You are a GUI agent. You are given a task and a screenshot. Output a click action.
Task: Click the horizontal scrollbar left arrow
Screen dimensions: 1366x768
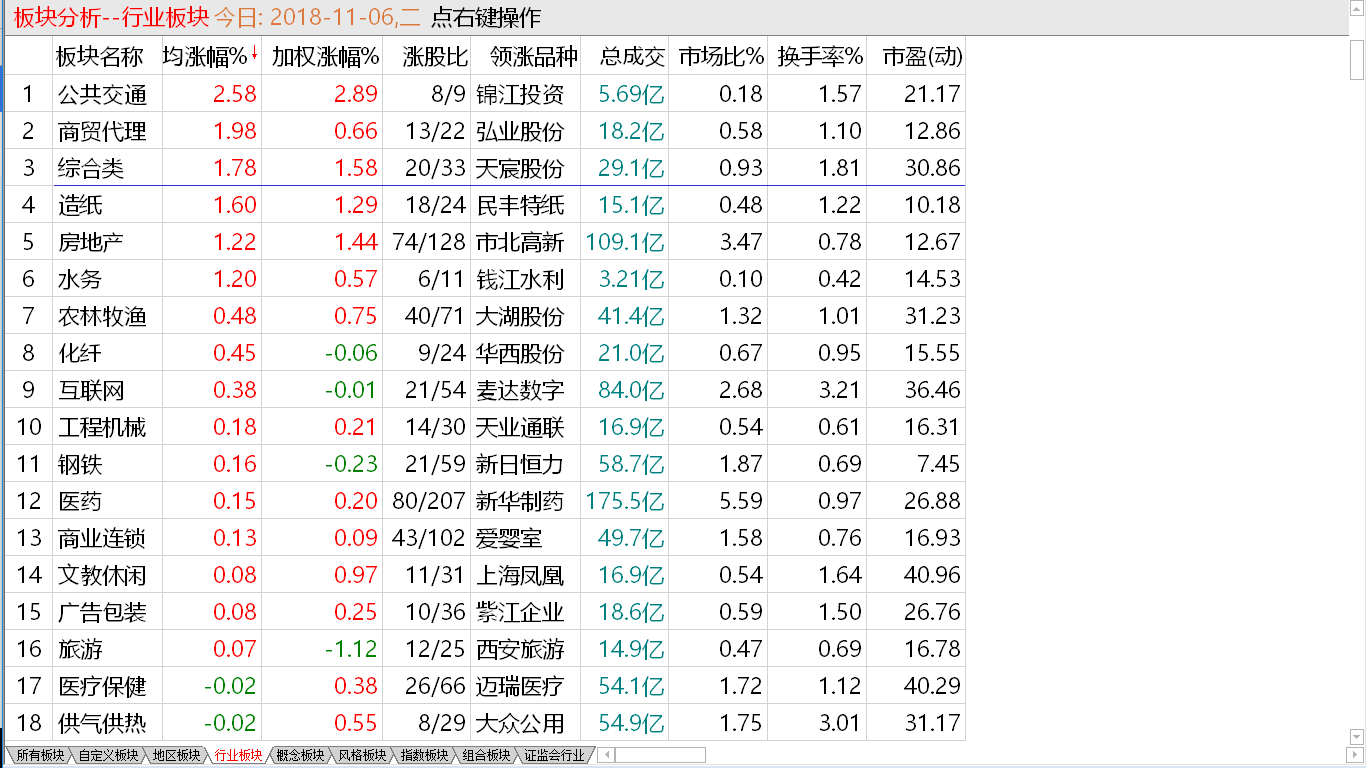605,755
